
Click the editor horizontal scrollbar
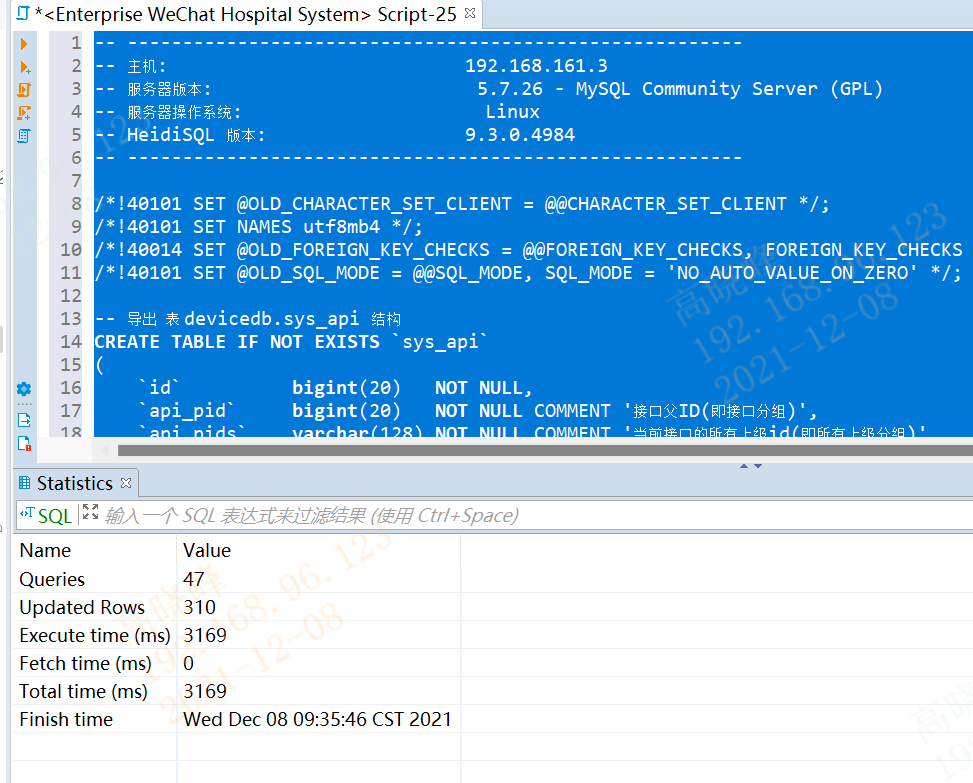click(x=545, y=450)
